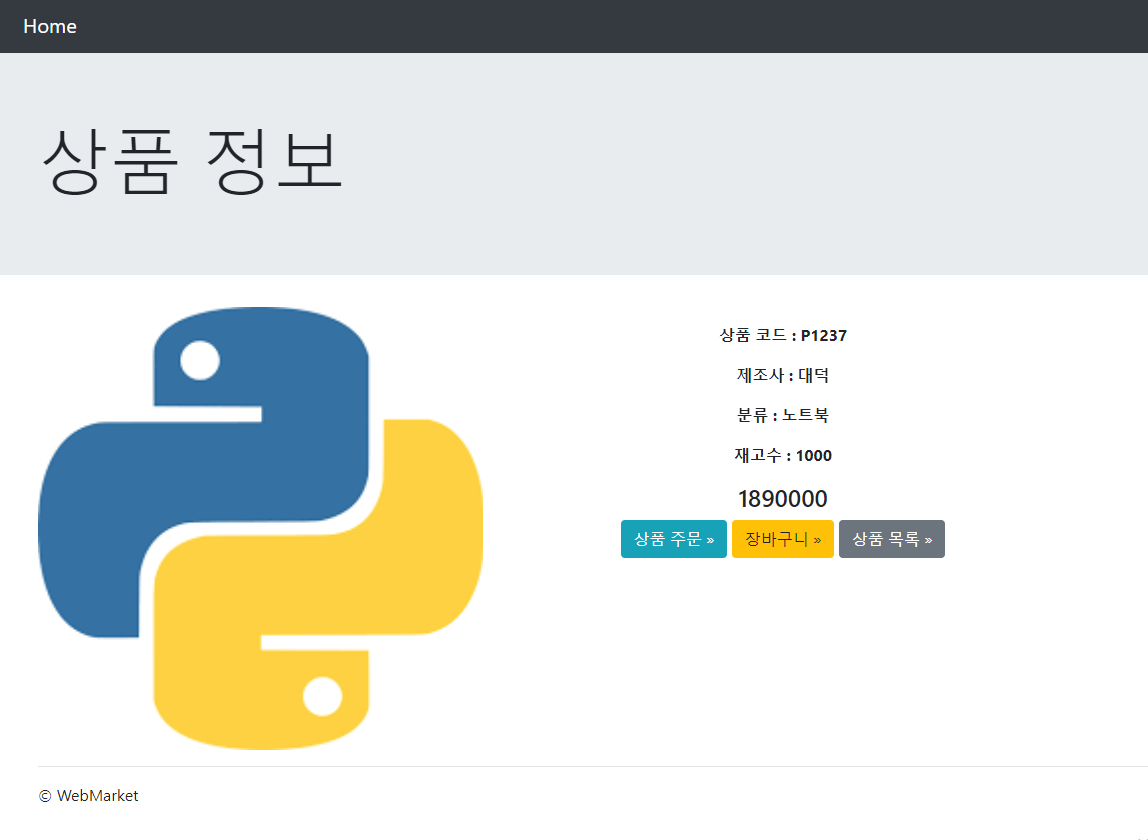1148x840 pixels.
Task: Click product code text P1237
Action: coord(824,335)
